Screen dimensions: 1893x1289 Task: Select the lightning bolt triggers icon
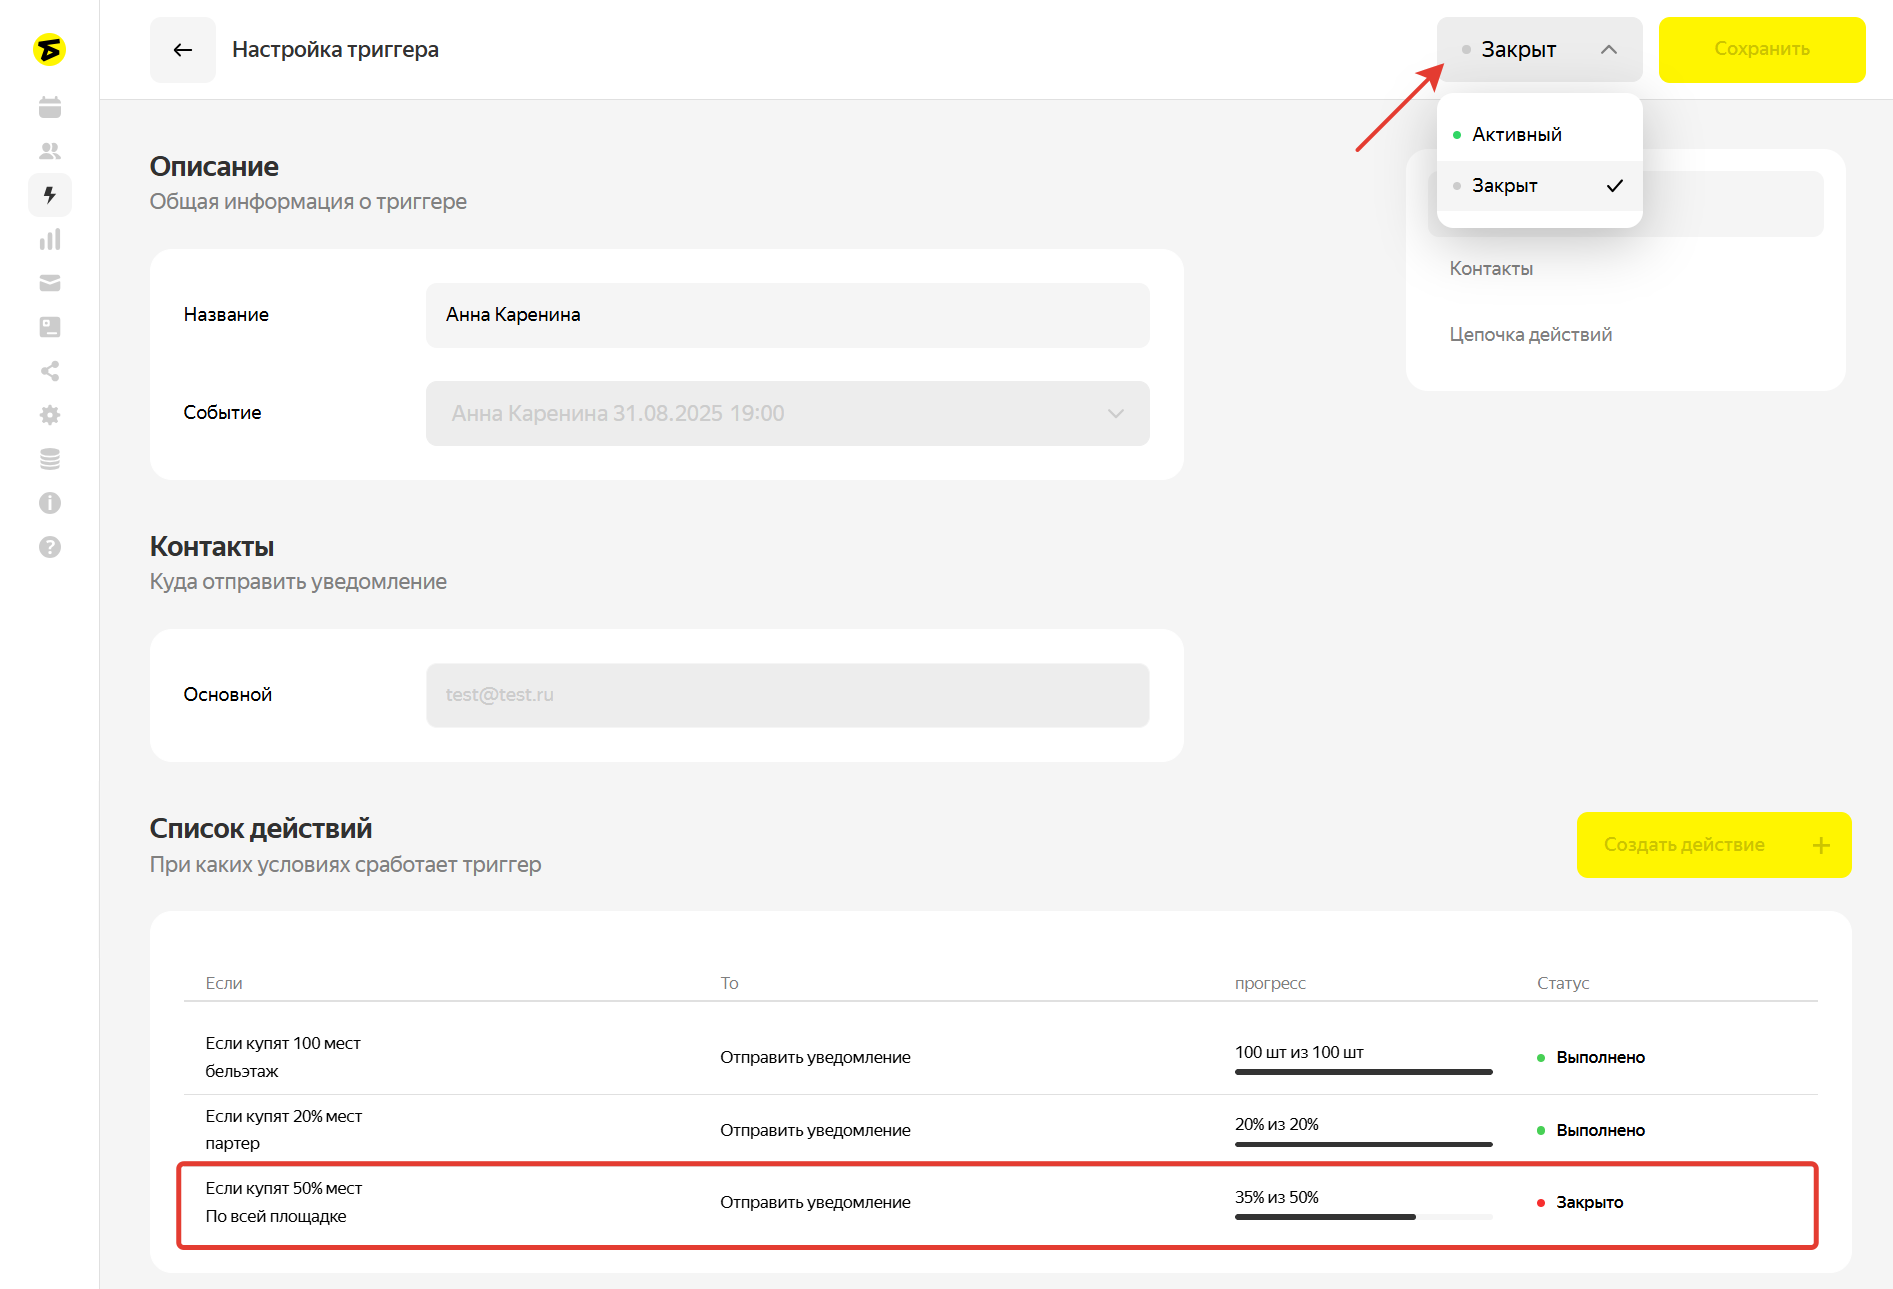click(50, 195)
